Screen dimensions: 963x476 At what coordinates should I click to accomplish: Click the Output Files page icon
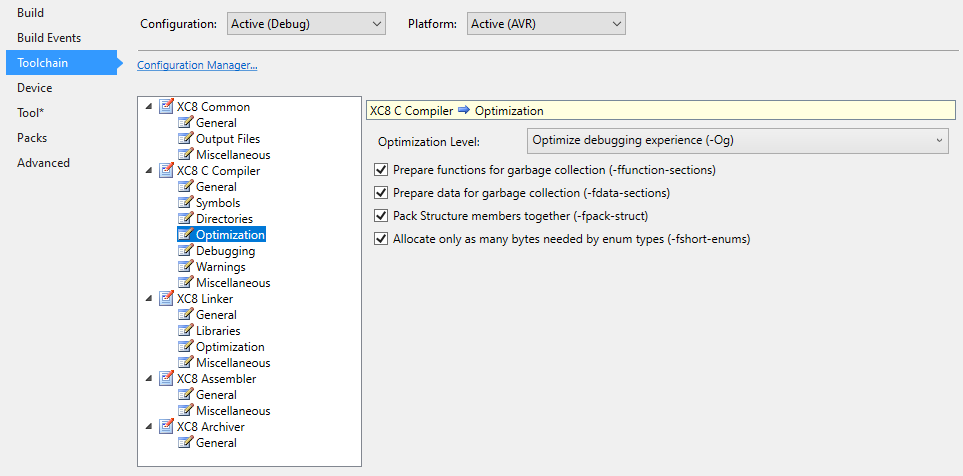185,139
